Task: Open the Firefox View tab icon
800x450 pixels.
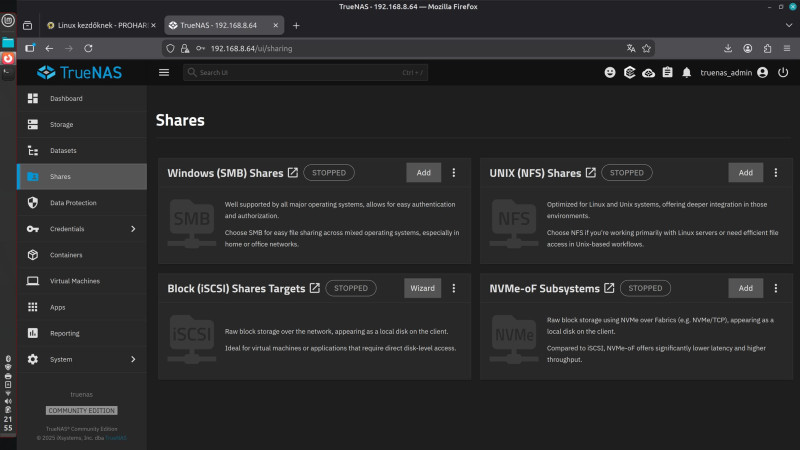Action: [x=28, y=26]
